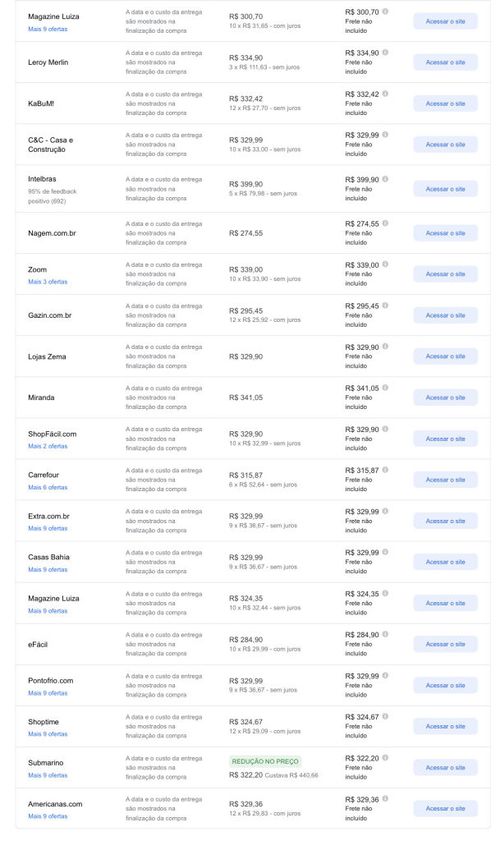Click info icon beside KaBuM! R$ 332,42 total

click(x=385, y=94)
